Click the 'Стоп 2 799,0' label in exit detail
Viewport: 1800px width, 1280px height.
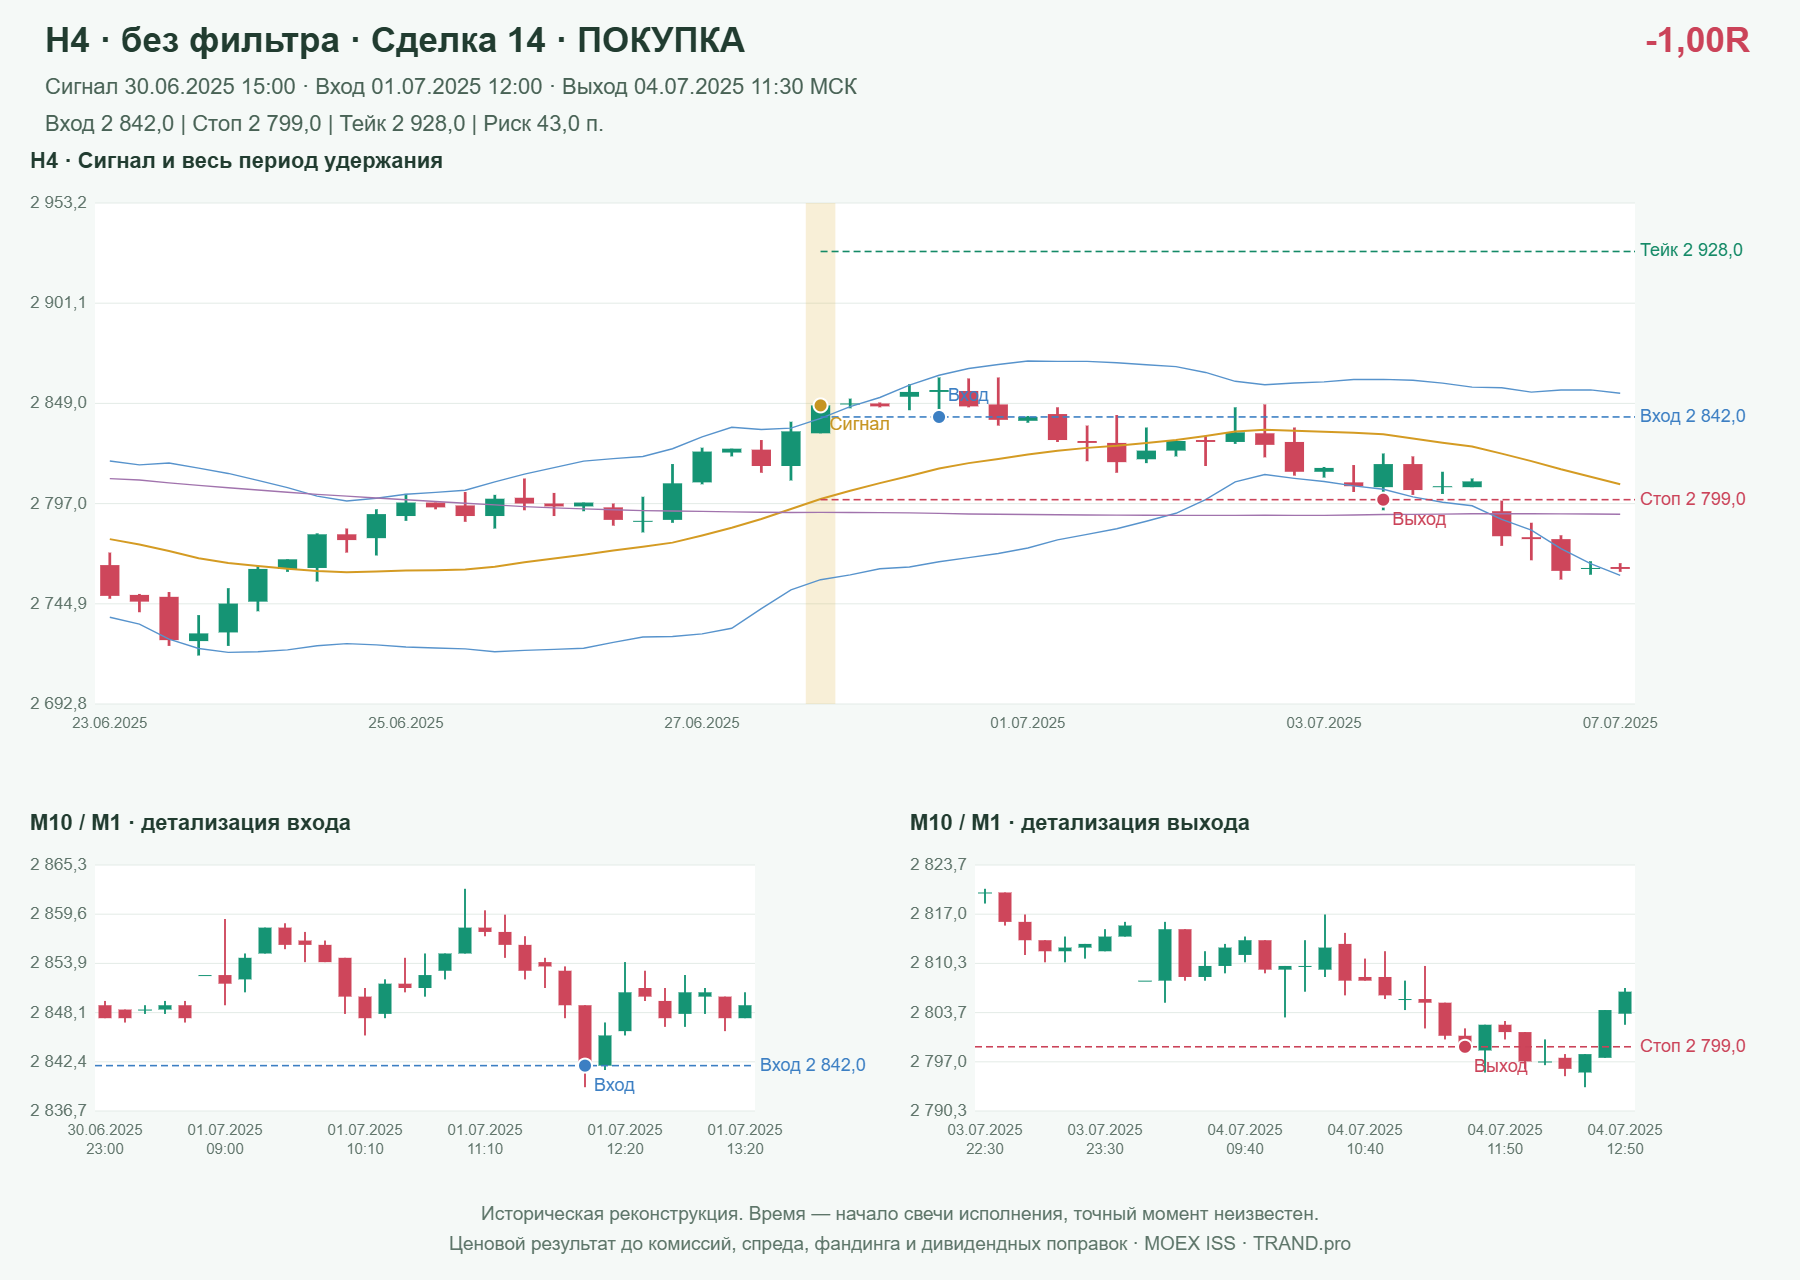pyautogui.click(x=1692, y=1046)
